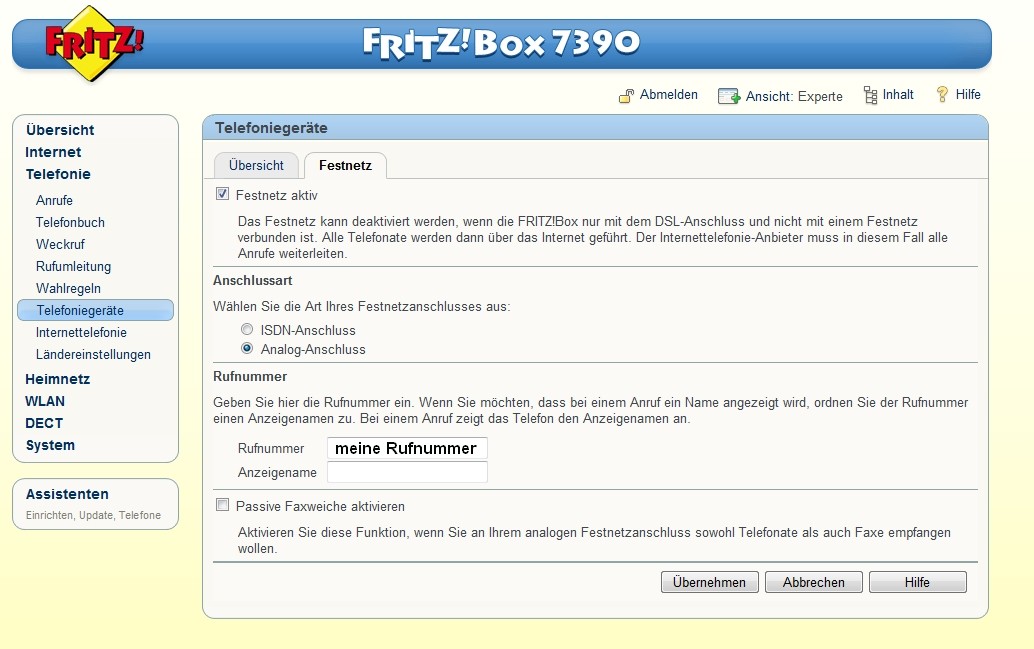
Task: Enable Passive Faxweiche aktivieren checkbox
Action: (x=223, y=506)
